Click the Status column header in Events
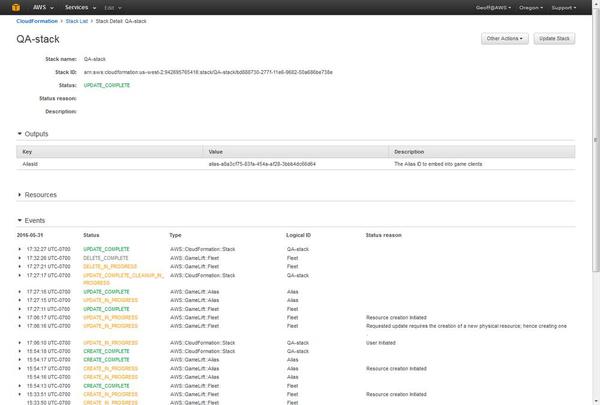 point(91,235)
